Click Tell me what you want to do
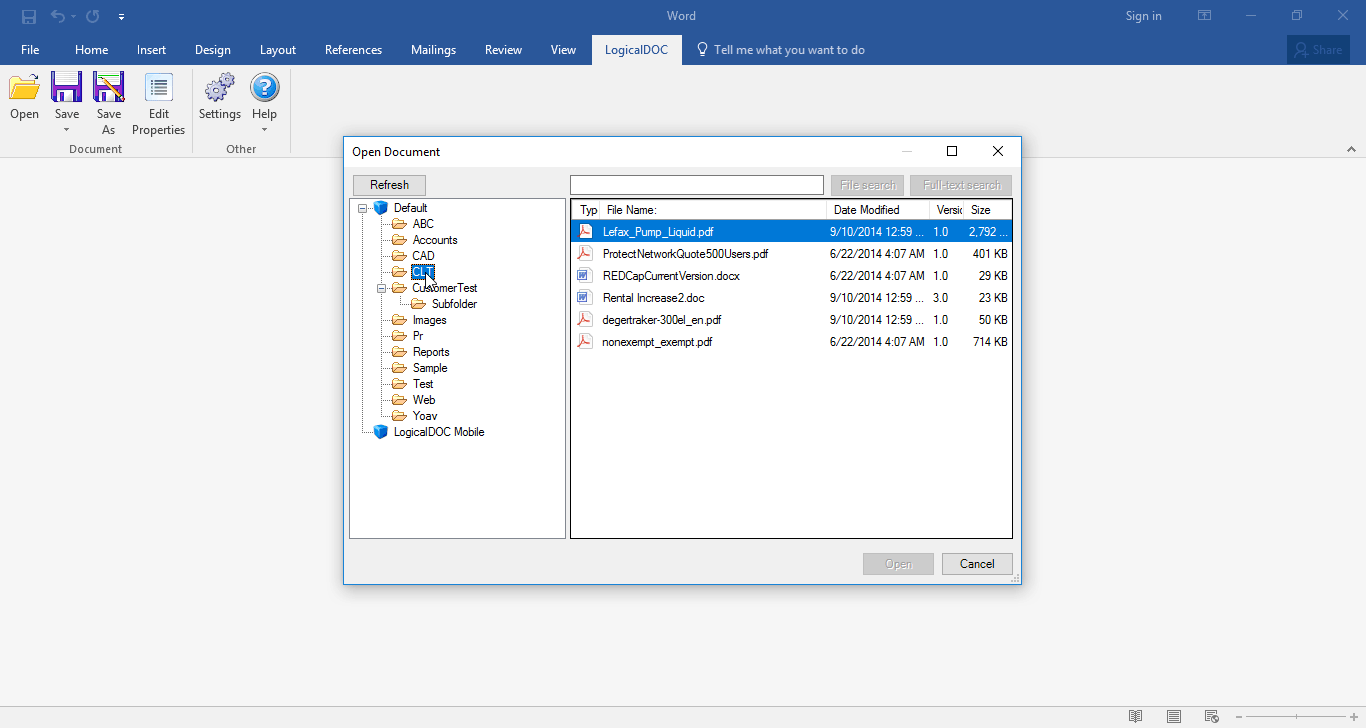 pos(780,50)
